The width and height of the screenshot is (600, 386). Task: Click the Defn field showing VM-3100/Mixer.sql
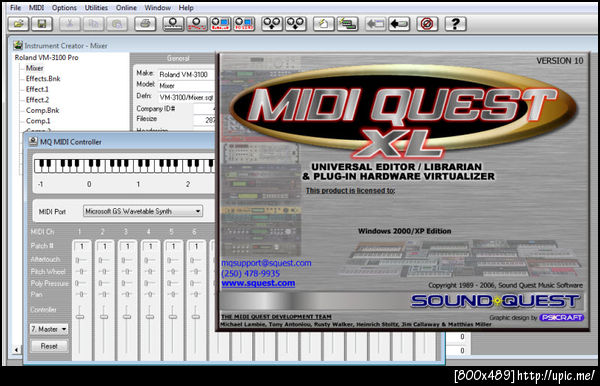(186, 97)
